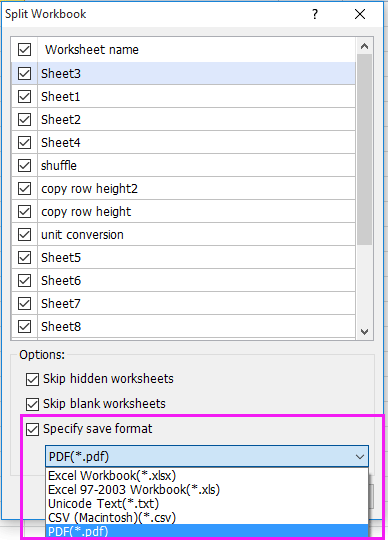Uncheck the Sheet5 checkbox

tap(24, 257)
